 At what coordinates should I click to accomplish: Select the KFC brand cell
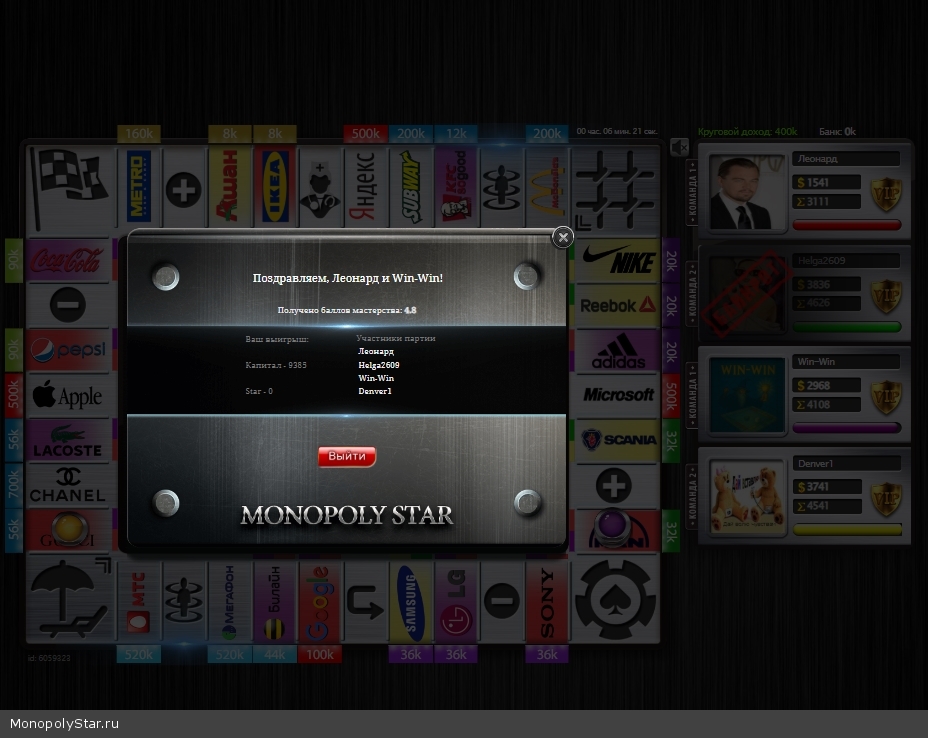click(456, 187)
